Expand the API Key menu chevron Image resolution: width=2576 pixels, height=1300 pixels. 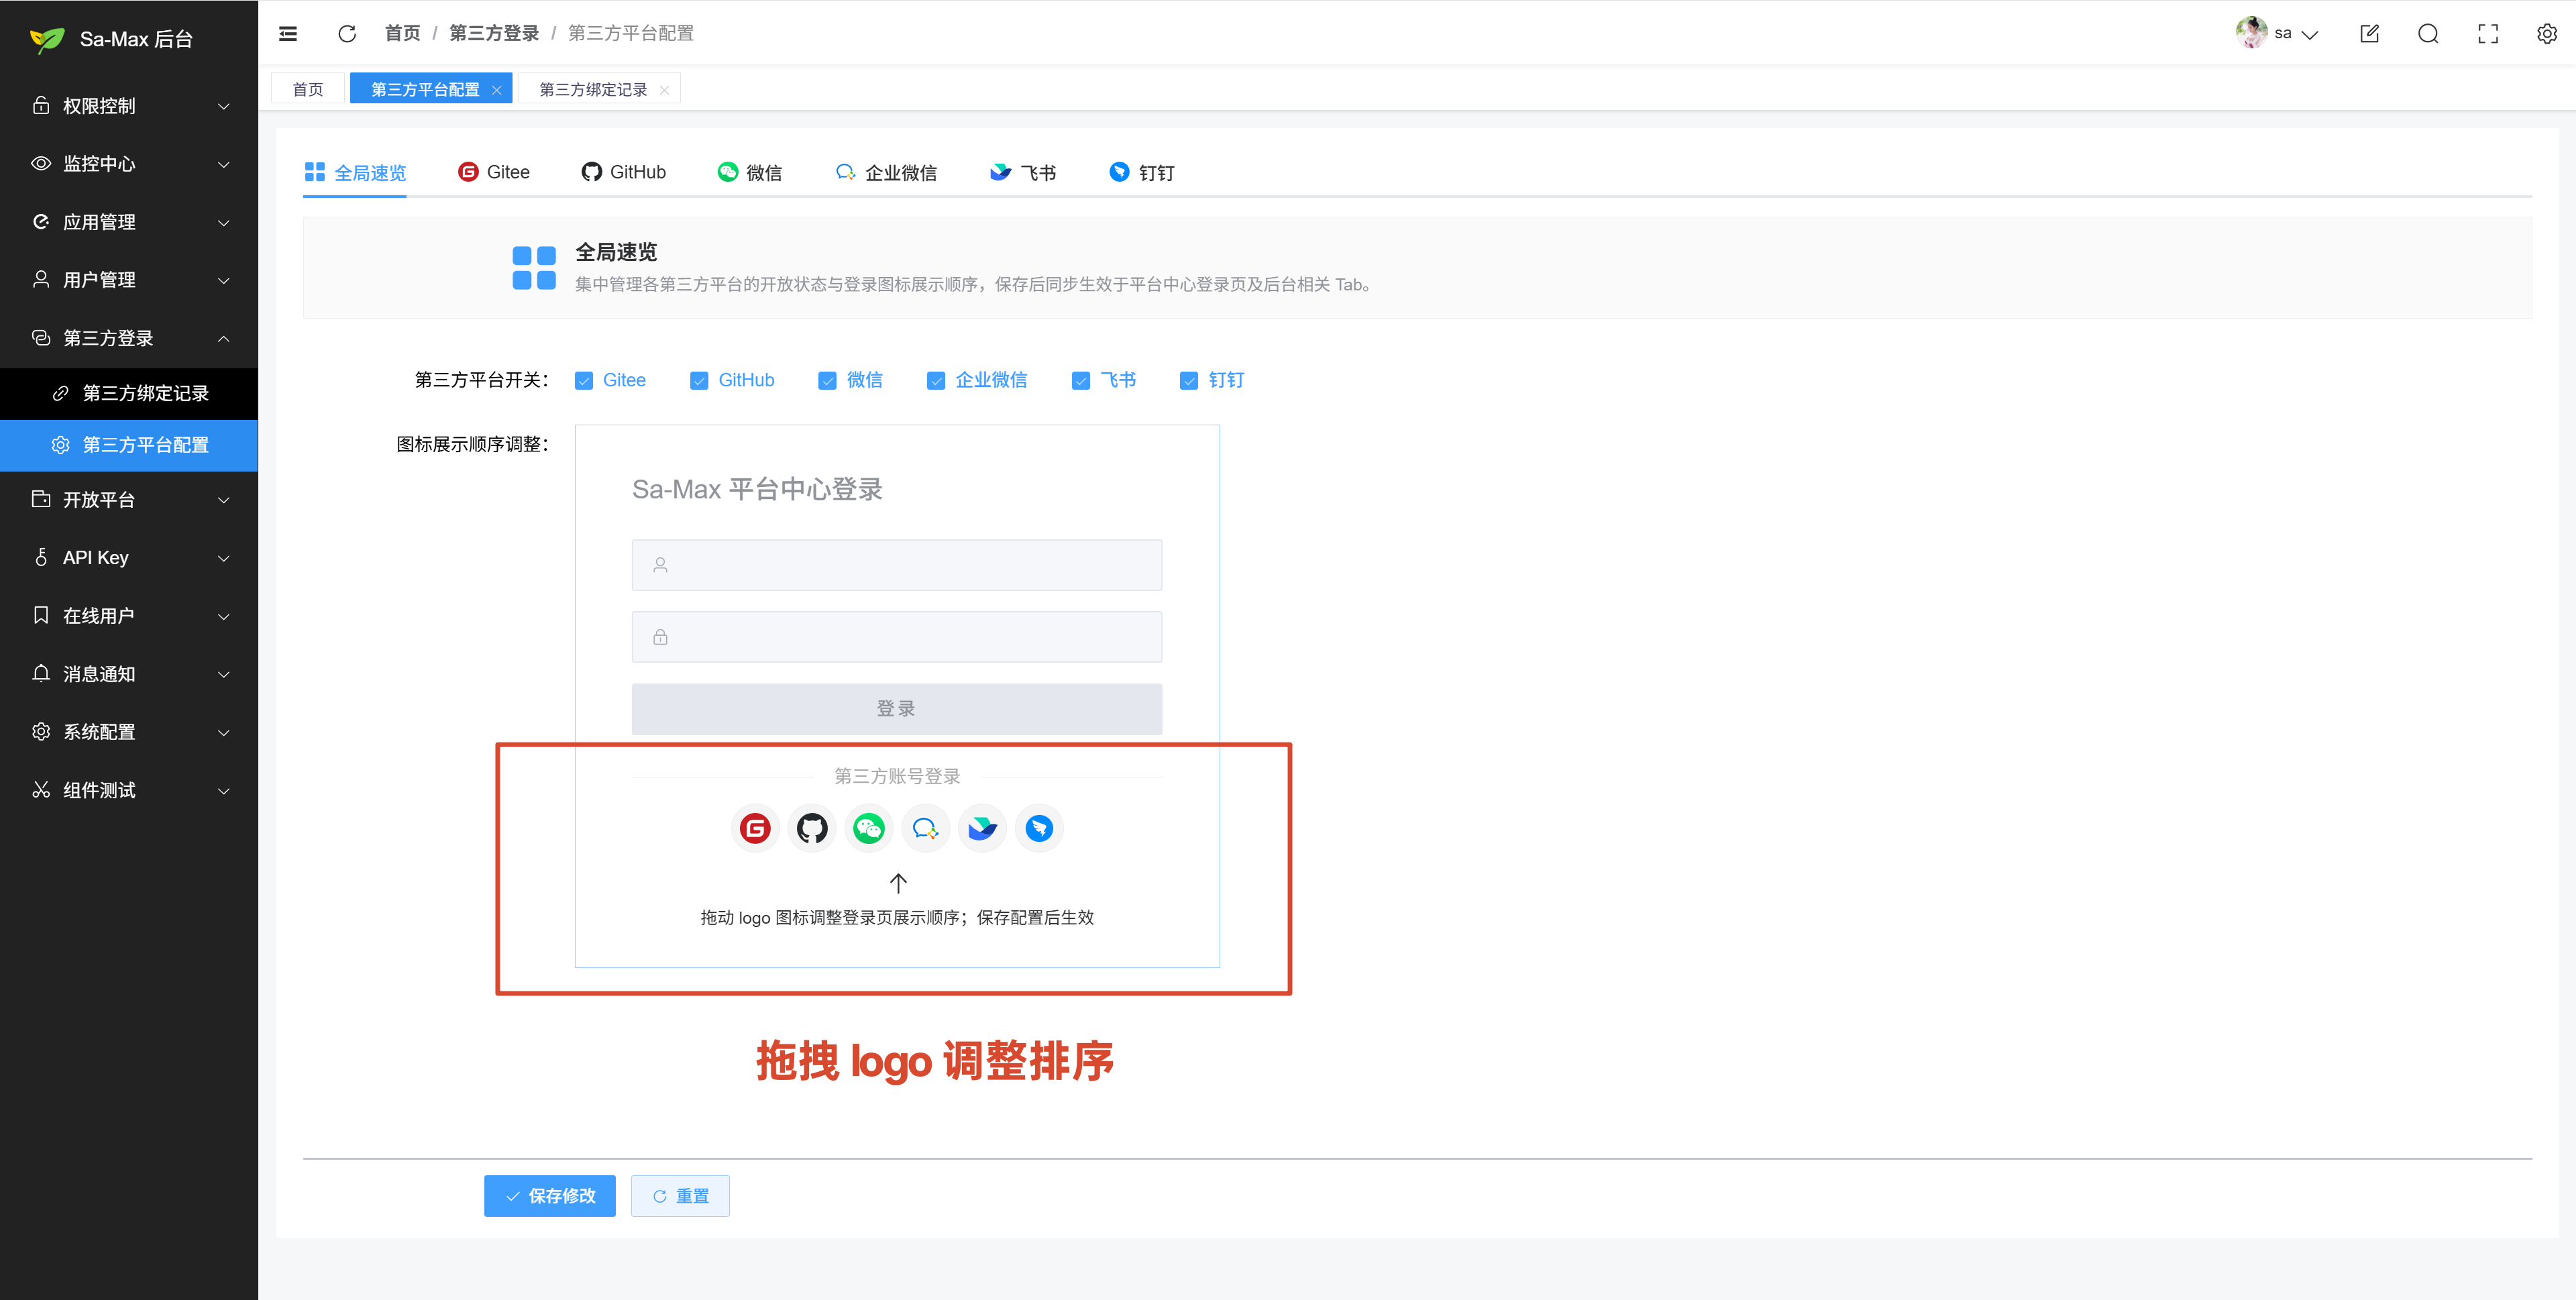(224, 558)
